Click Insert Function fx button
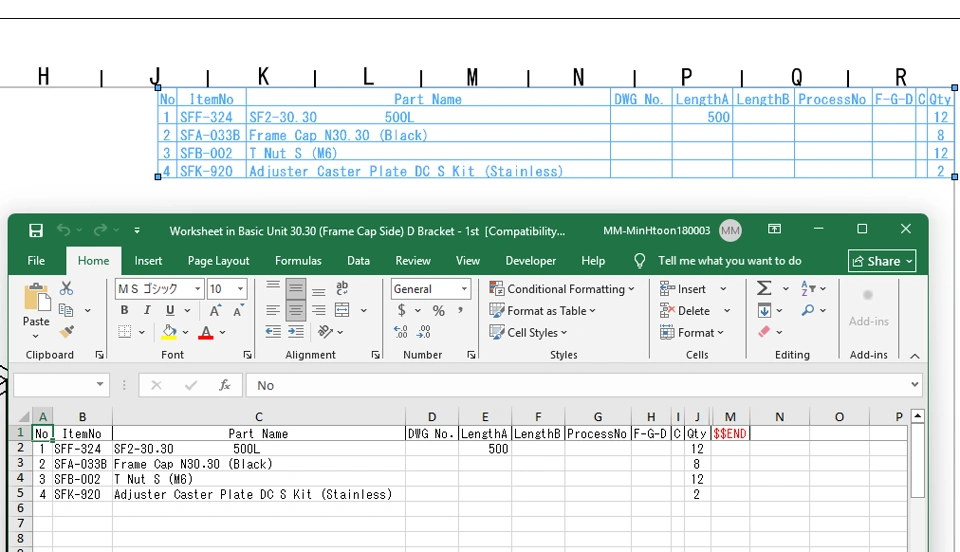The height and width of the screenshot is (552, 960). 225,385
